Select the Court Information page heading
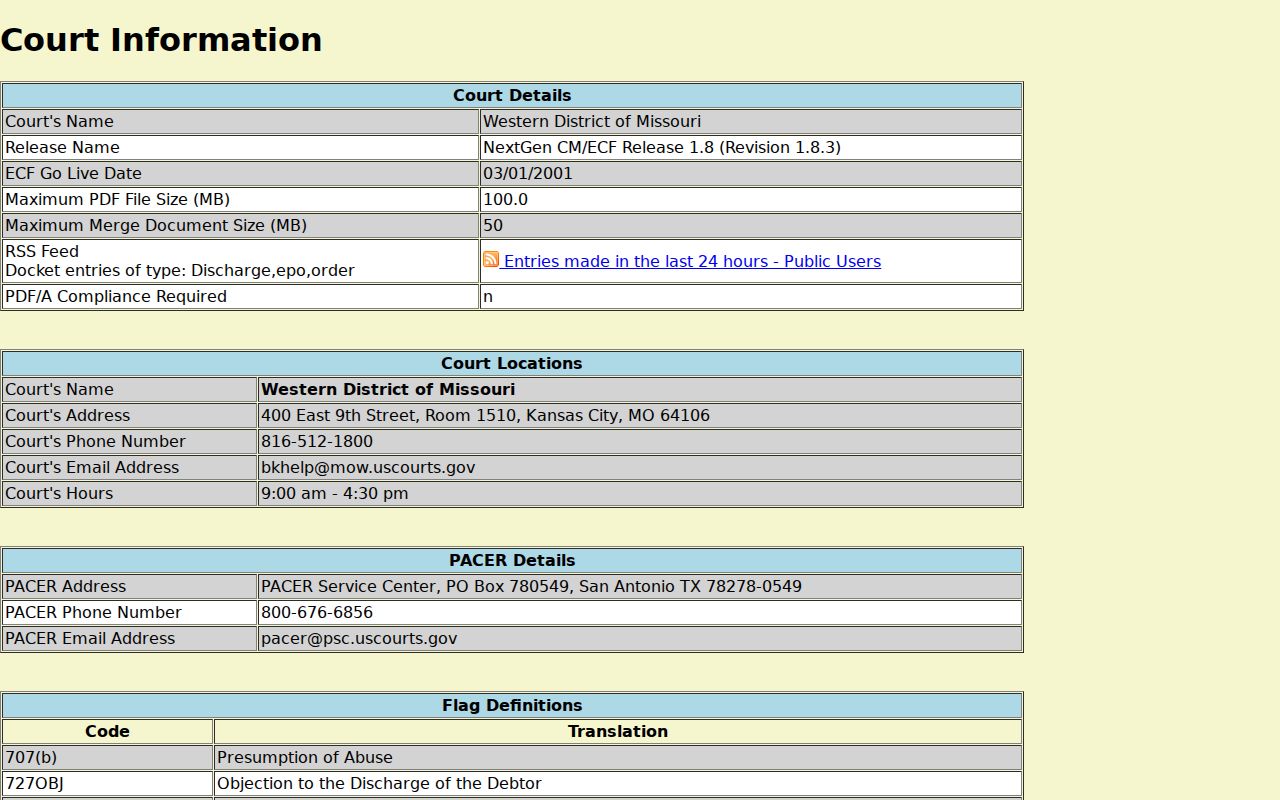 click(161, 40)
